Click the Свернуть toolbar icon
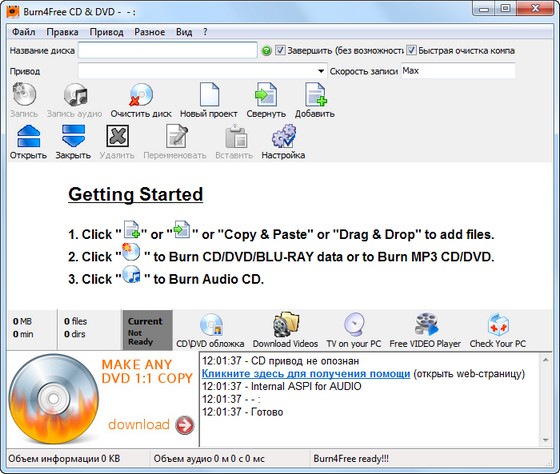The height and width of the screenshot is (474, 560). 266,94
